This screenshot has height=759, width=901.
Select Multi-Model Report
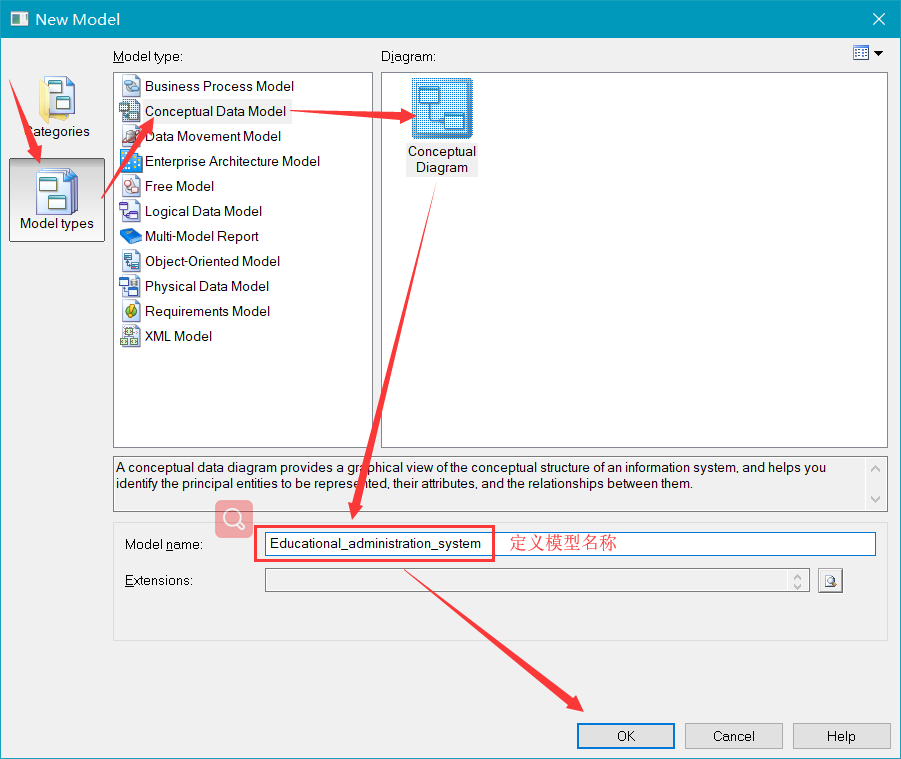click(199, 236)
